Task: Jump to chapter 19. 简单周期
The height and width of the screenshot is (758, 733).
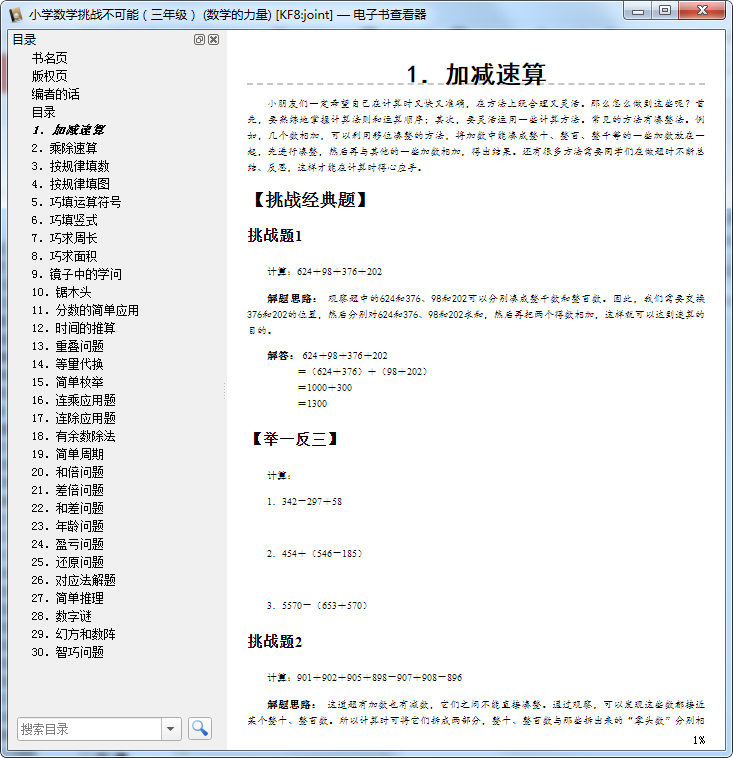Action: tap(68, 454)
